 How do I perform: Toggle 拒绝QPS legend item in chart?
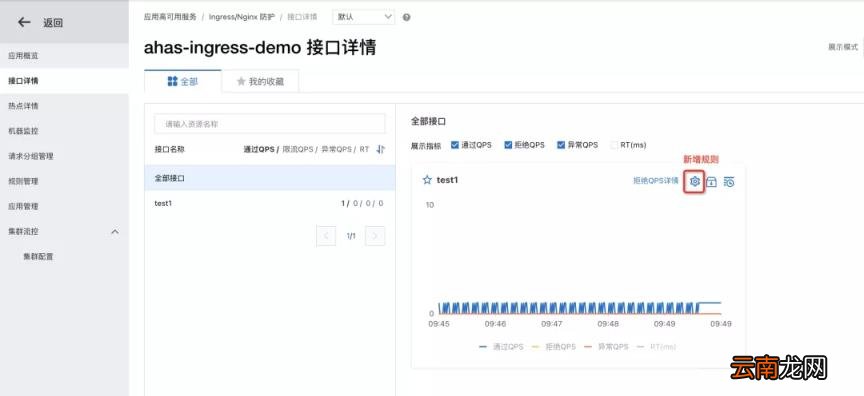pyautogui.click(x=554, y=347)
